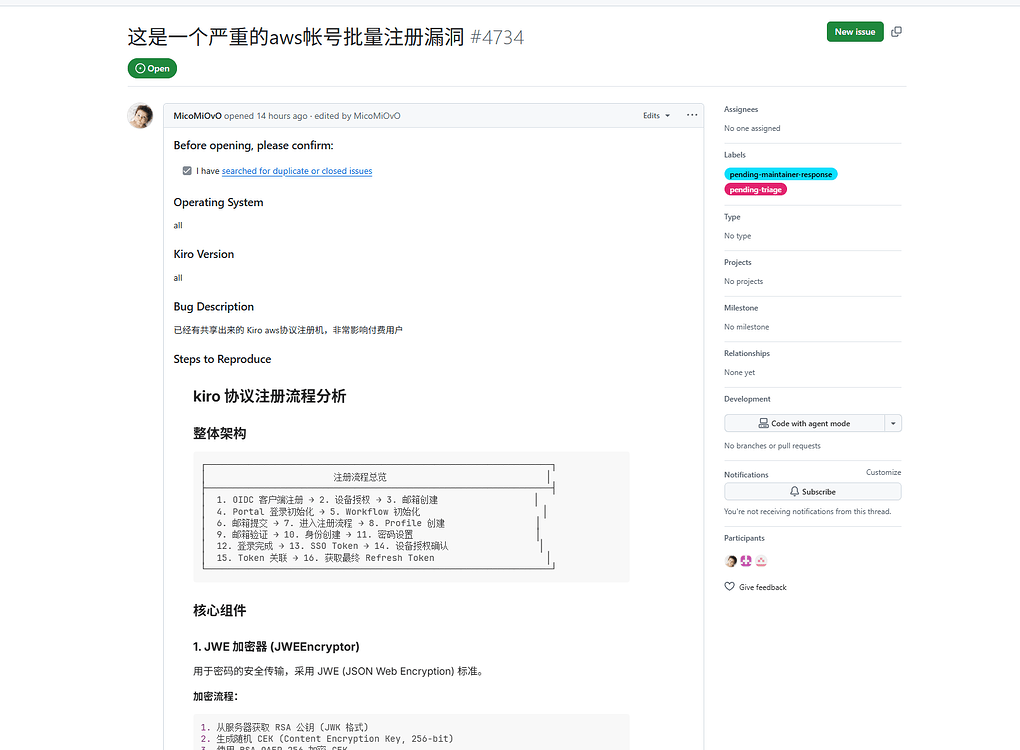The image size is (1020, 750).
Task: Click MicoMiOvO's avatar beside the comment
Action: pos(140,116)
